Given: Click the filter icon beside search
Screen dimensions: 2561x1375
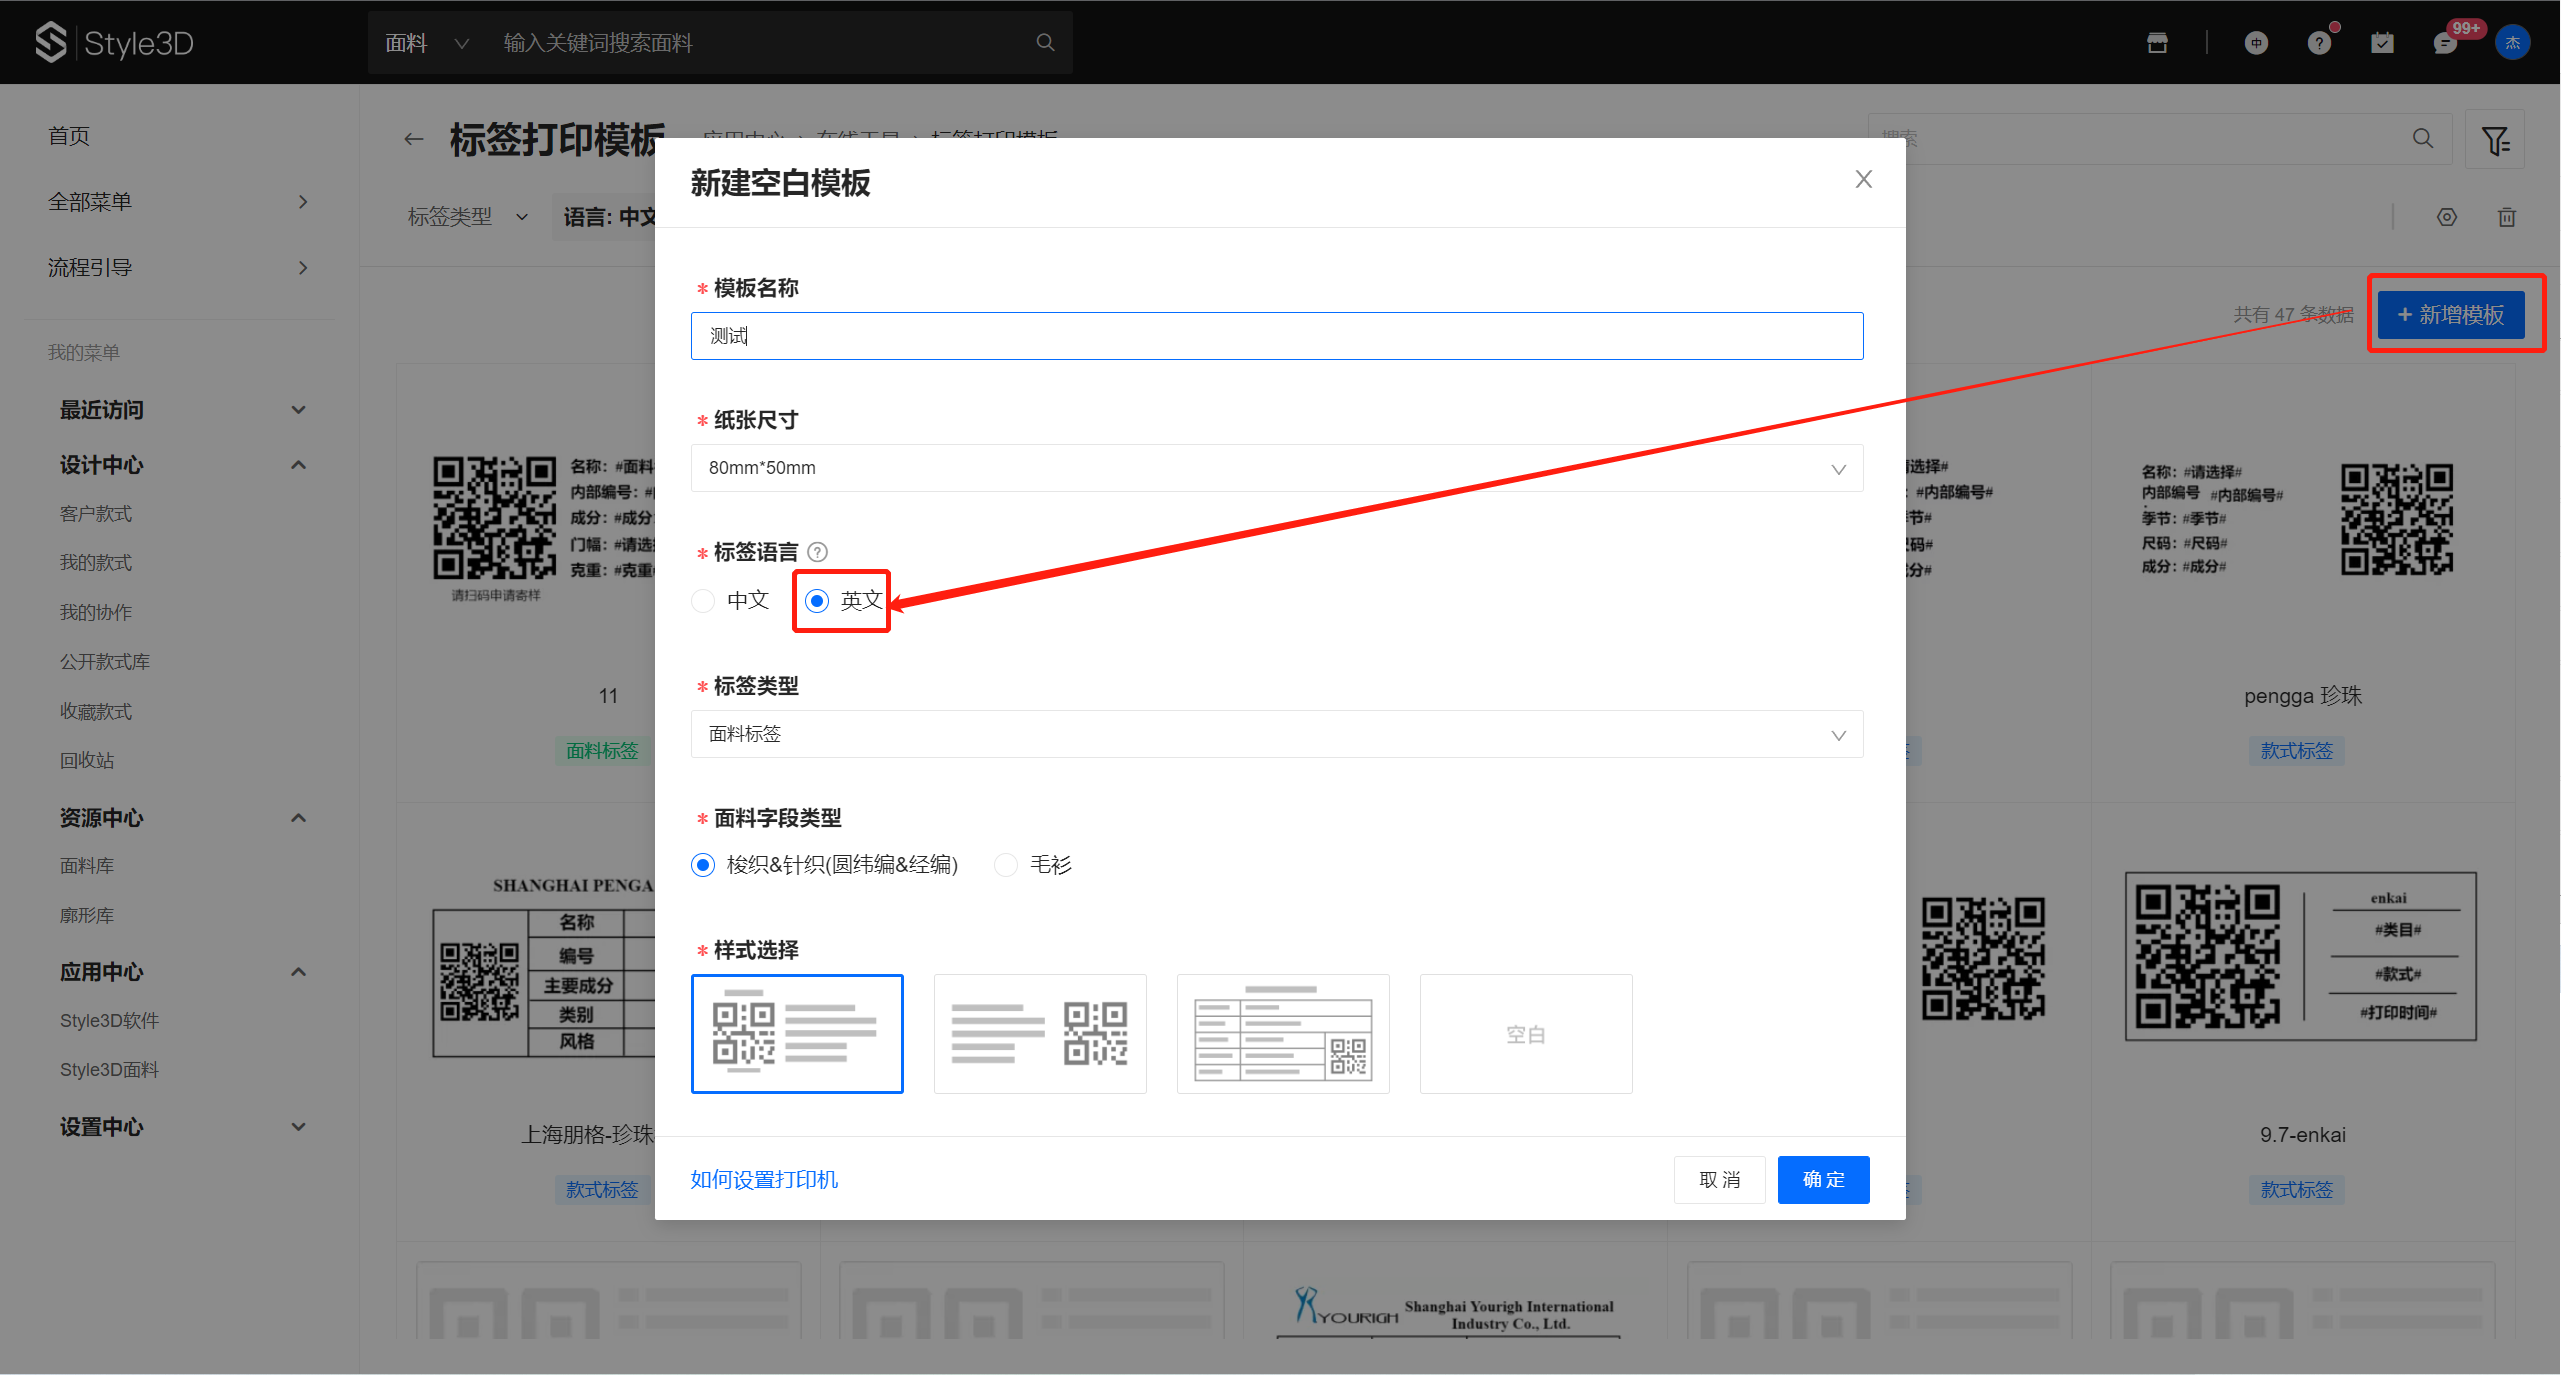Looking at the screenshot, I should click(2495, 140).
